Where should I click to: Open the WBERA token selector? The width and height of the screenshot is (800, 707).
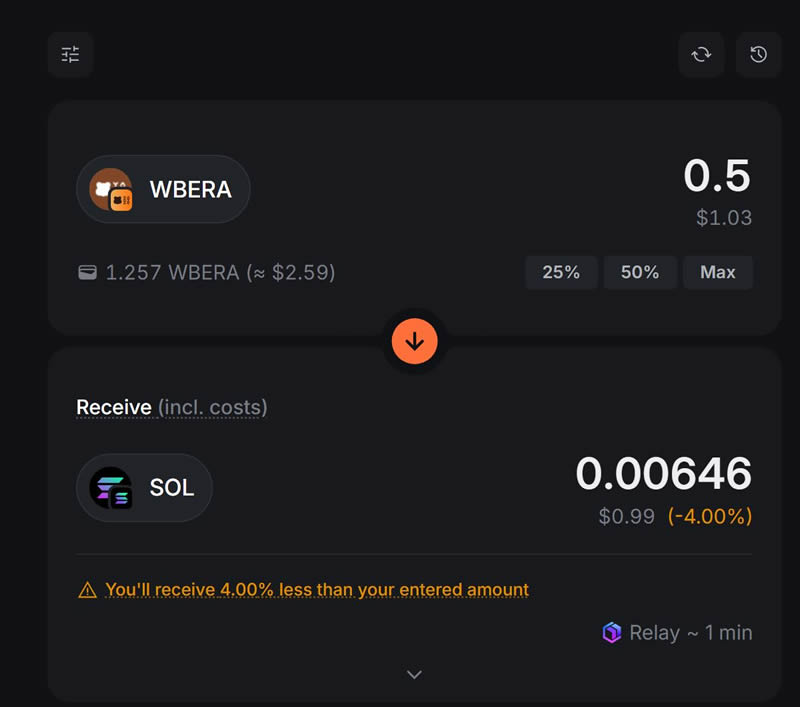click(x=163, y=189)
